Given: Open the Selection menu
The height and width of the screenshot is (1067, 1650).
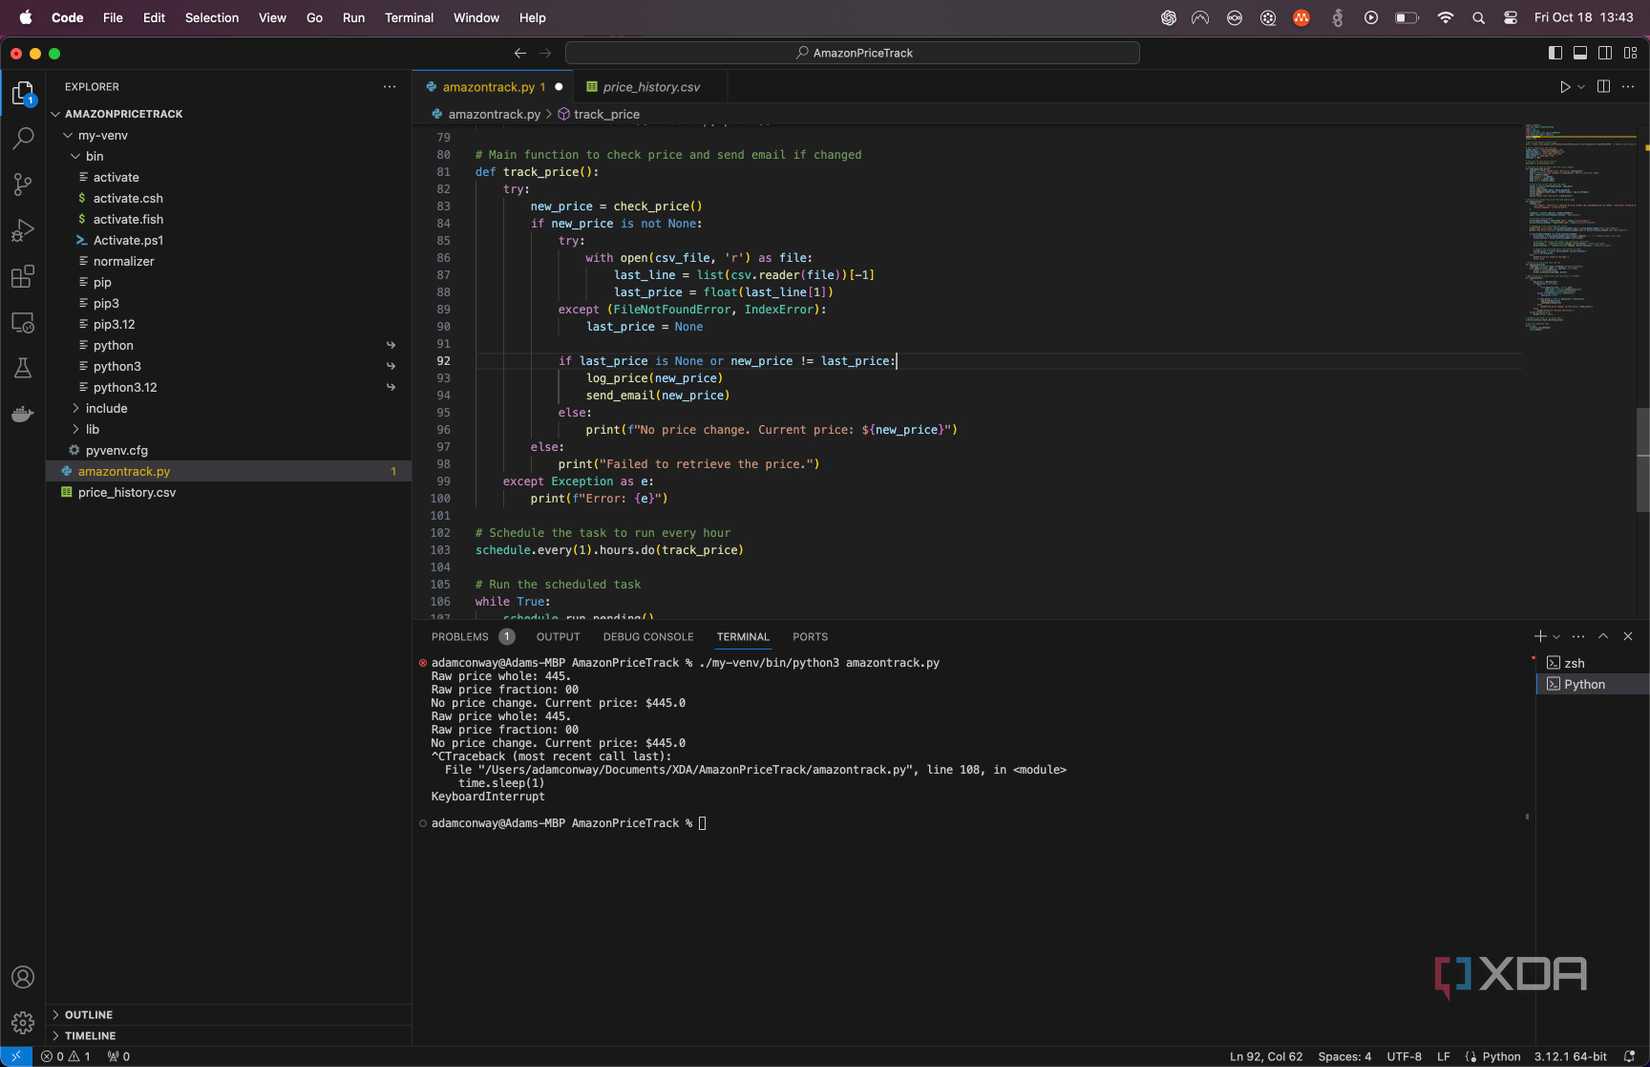Looking at the screenshot, I should (212, 17).
